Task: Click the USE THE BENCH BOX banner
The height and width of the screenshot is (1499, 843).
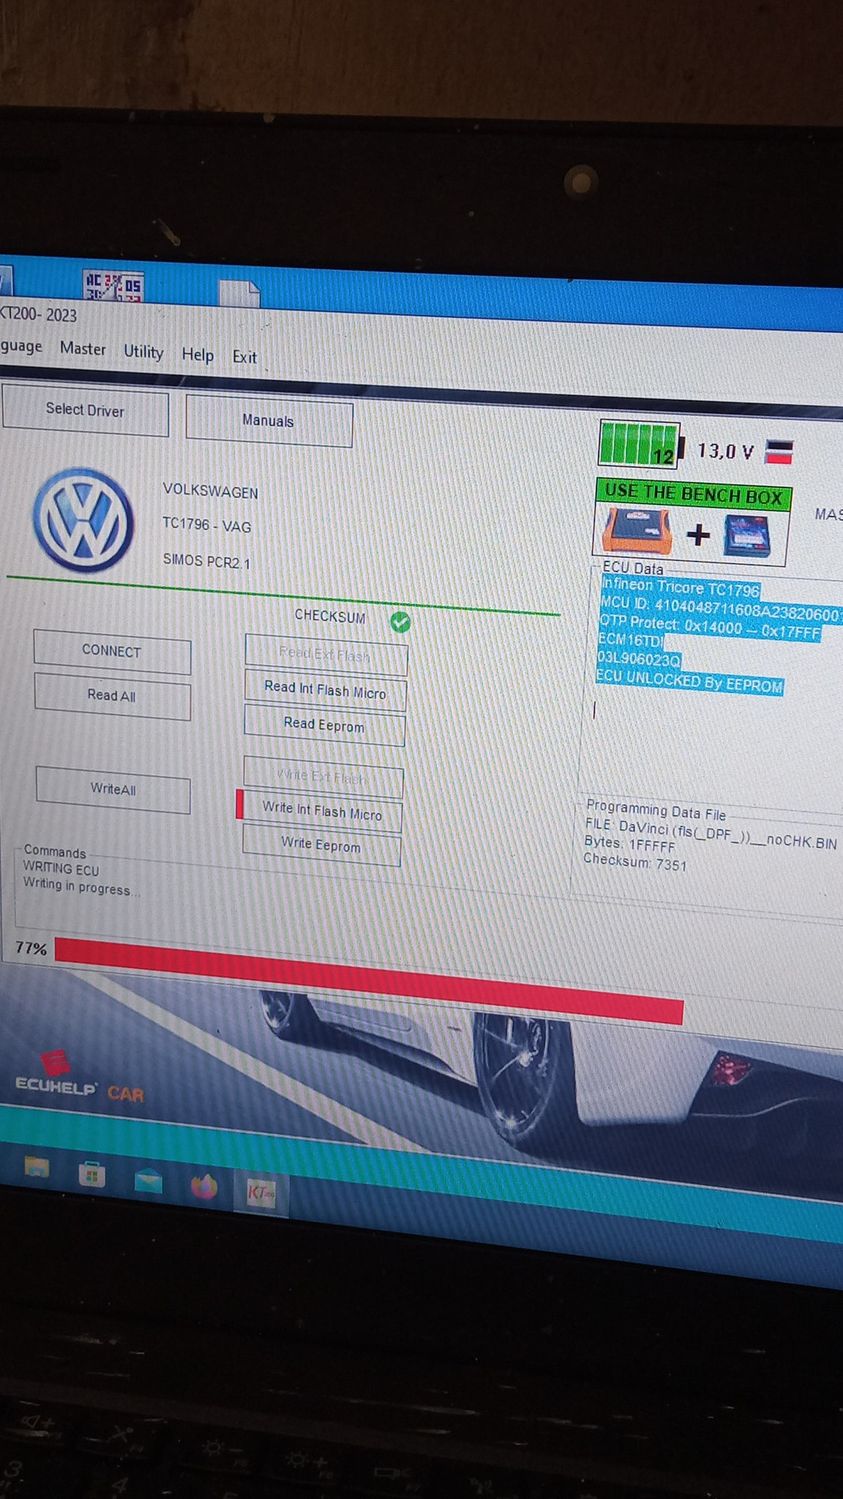Action: (x=694, y=493)
